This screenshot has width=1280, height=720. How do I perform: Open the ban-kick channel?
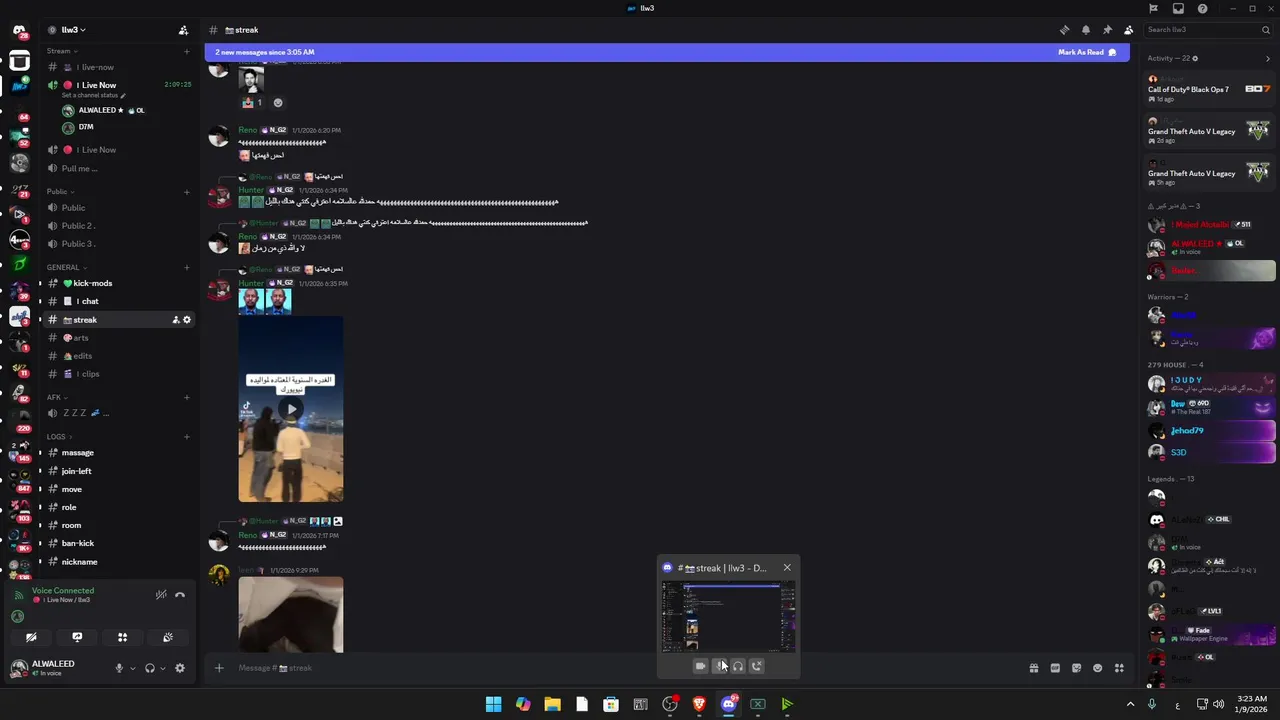pos(118,543)
